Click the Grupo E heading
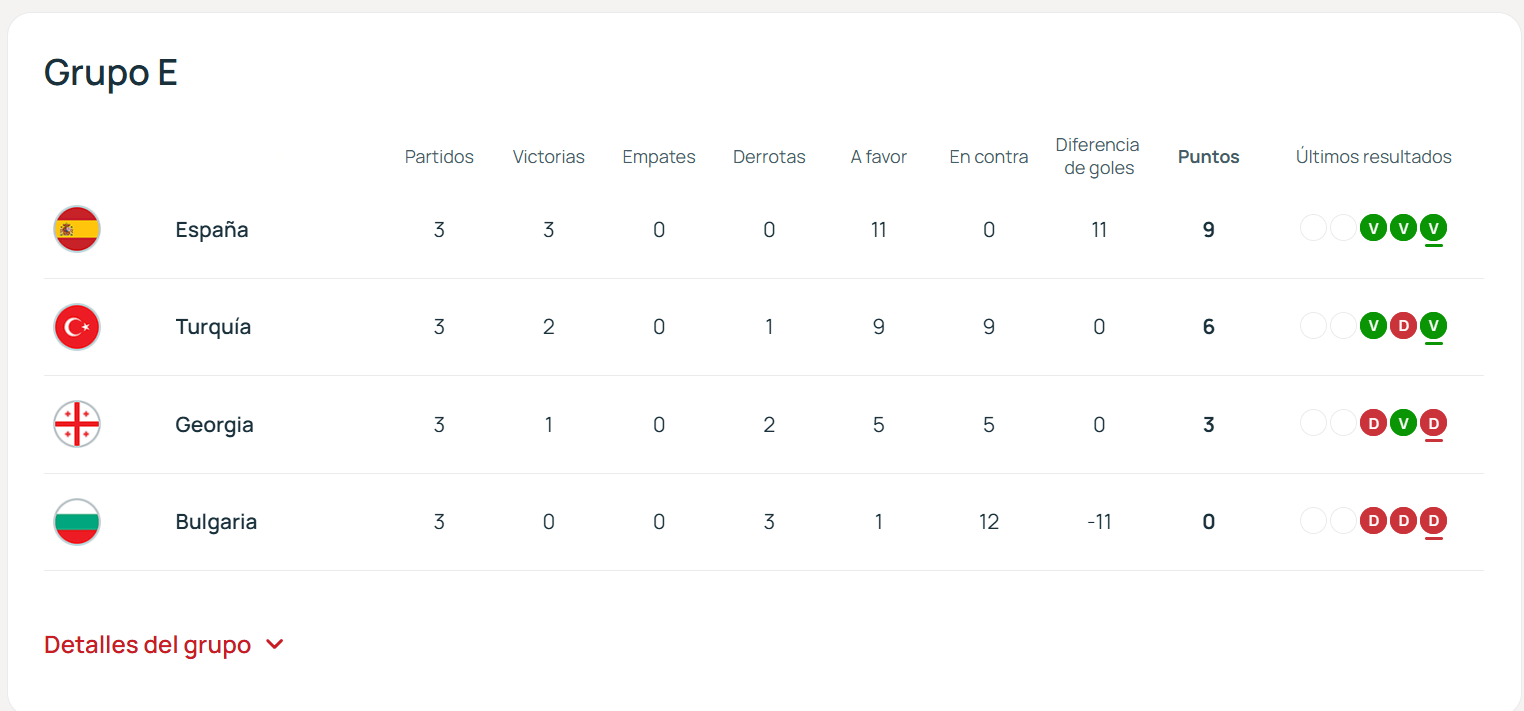The width and height of the screenshot is (1524, 711). point(111,73)
